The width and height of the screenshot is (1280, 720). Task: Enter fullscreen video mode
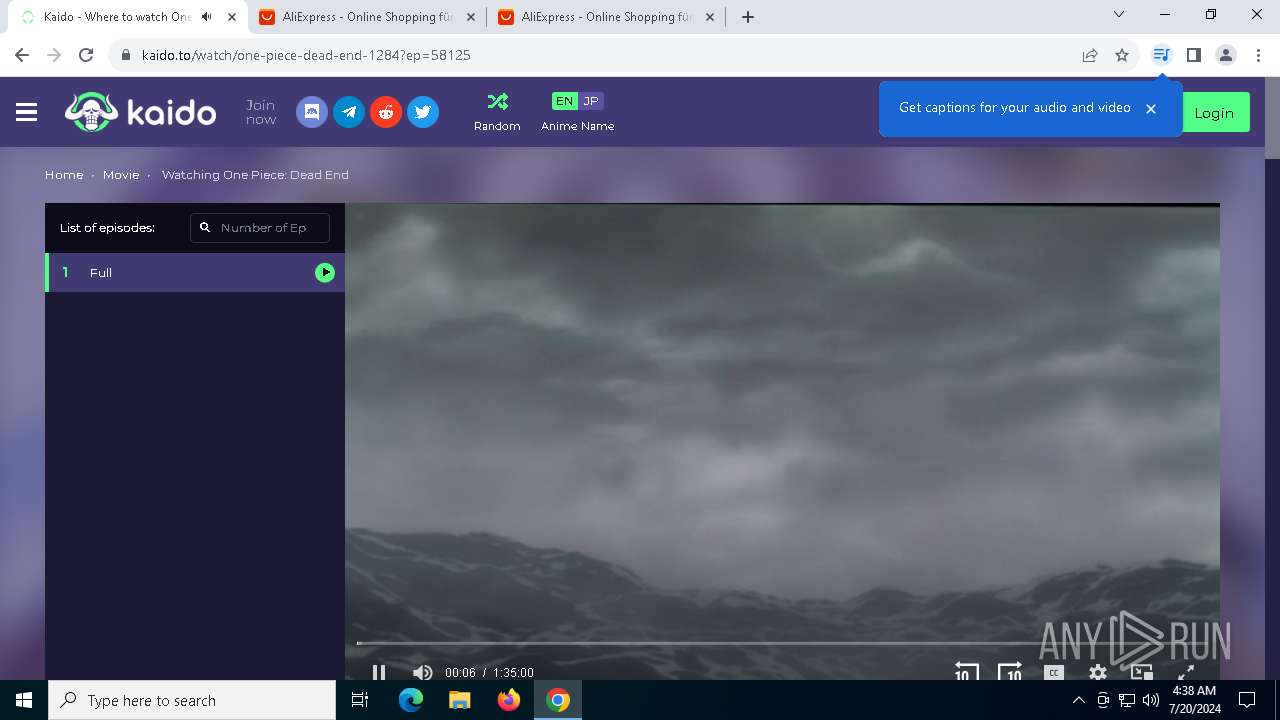tap(1186, 673)
